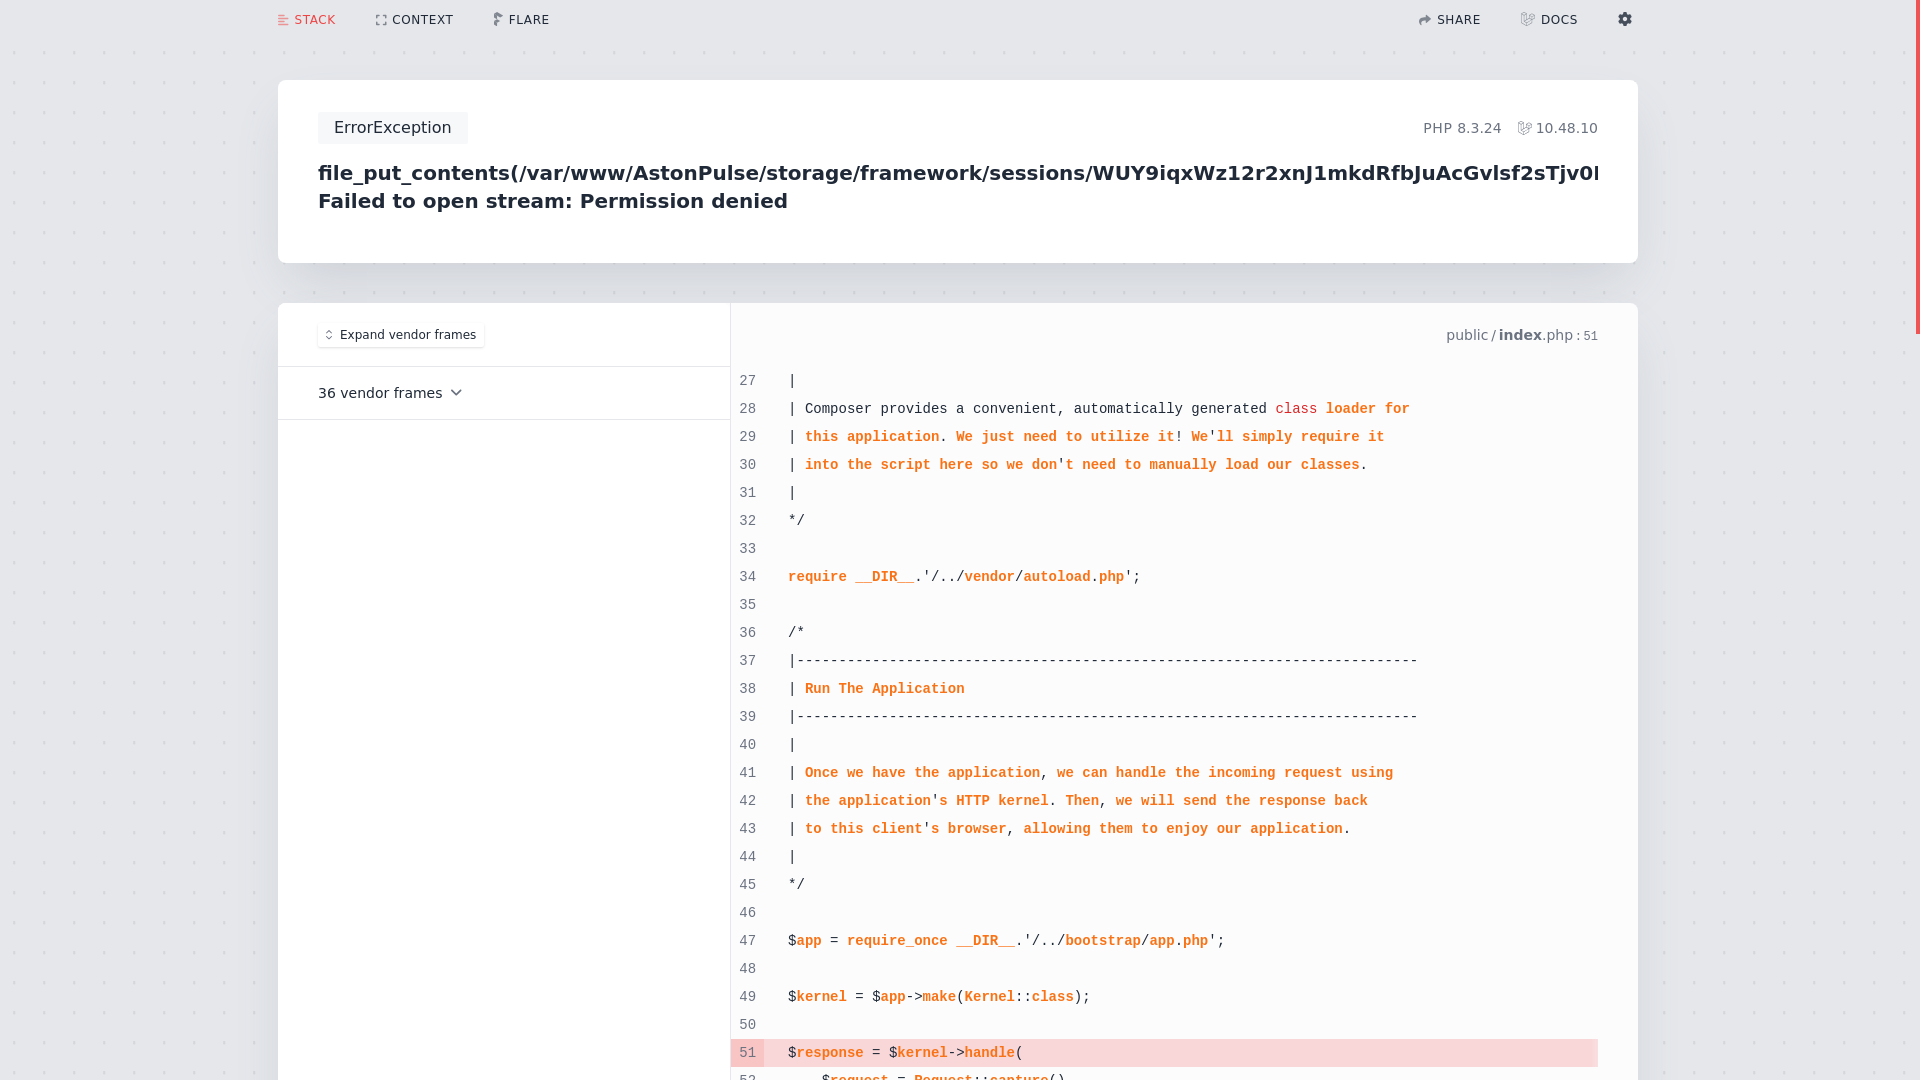Click line 47 require_once bootstrap/app.php code
1920x1080 pixels.
[1006, 941]
